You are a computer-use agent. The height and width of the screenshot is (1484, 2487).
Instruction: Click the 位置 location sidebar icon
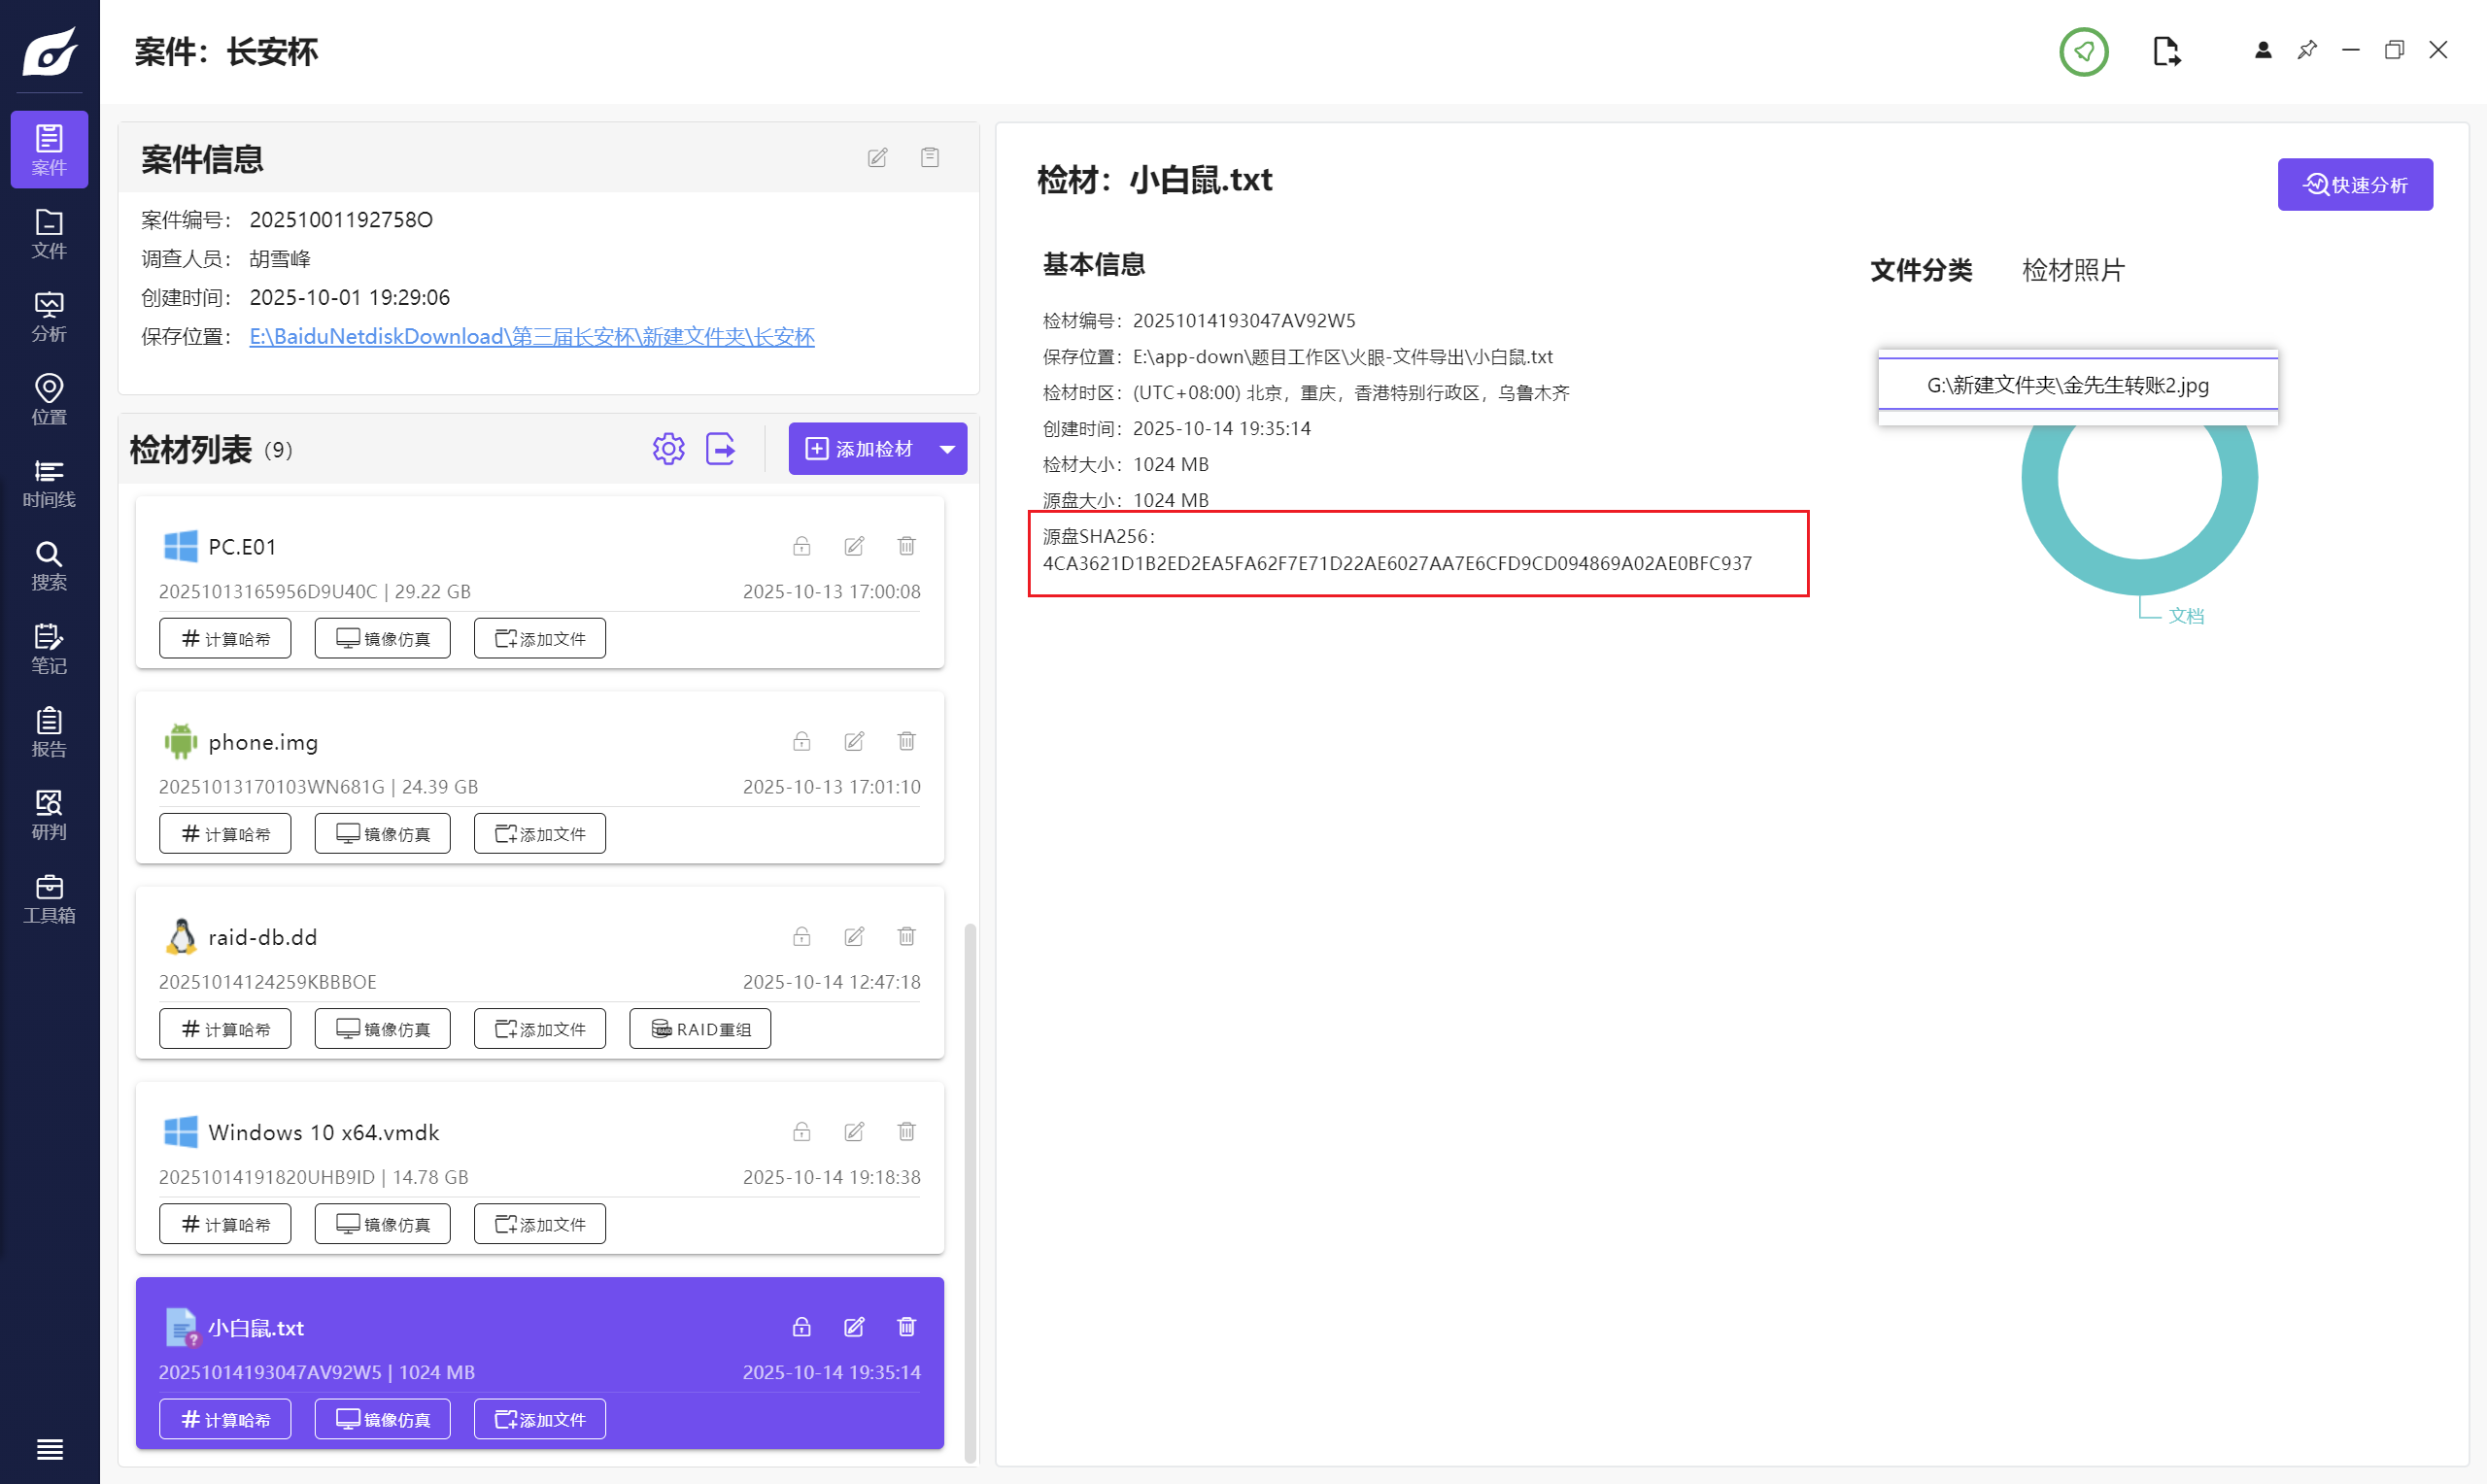click(49, 399)
